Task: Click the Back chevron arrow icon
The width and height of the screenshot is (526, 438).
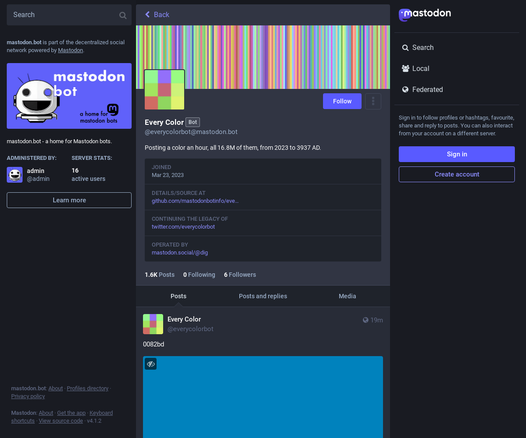Action: tap(147, 14)
